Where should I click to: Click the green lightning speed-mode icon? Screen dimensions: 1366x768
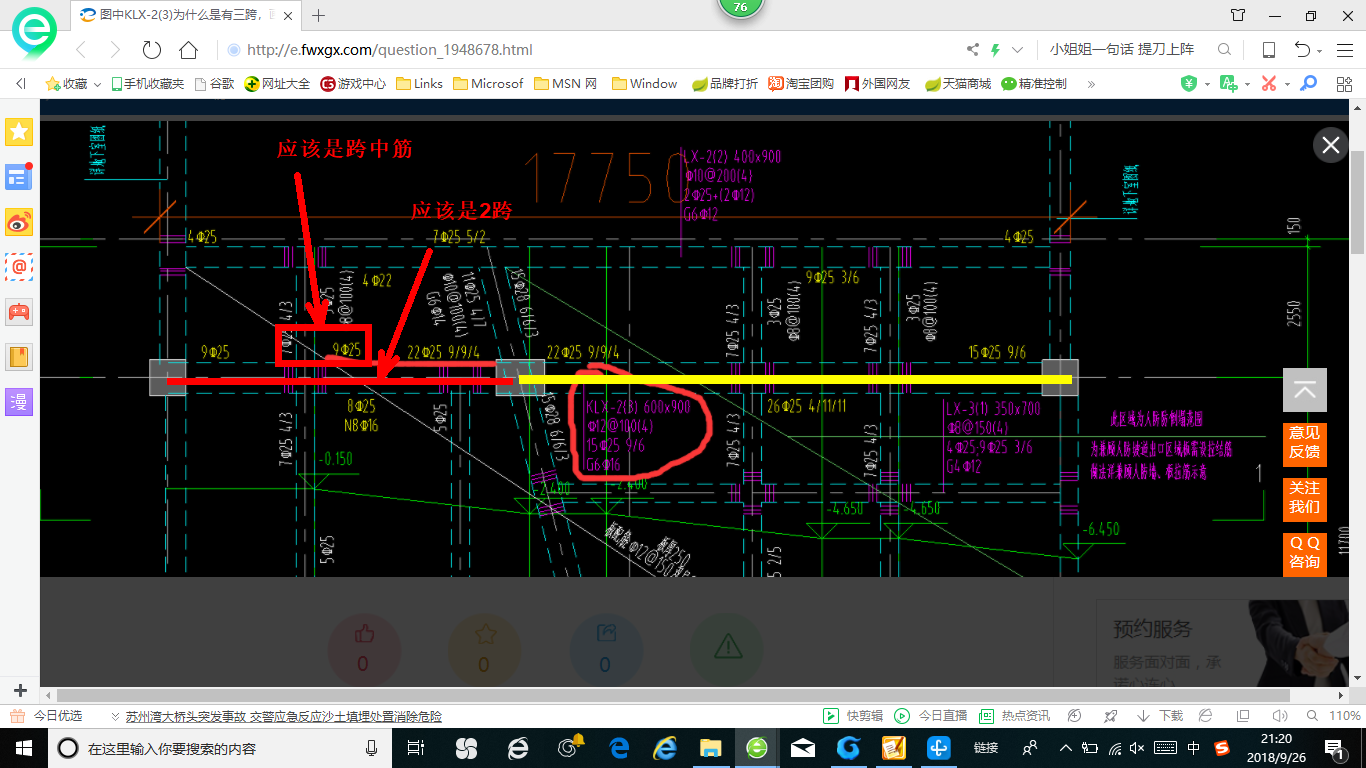click(996, 50)
